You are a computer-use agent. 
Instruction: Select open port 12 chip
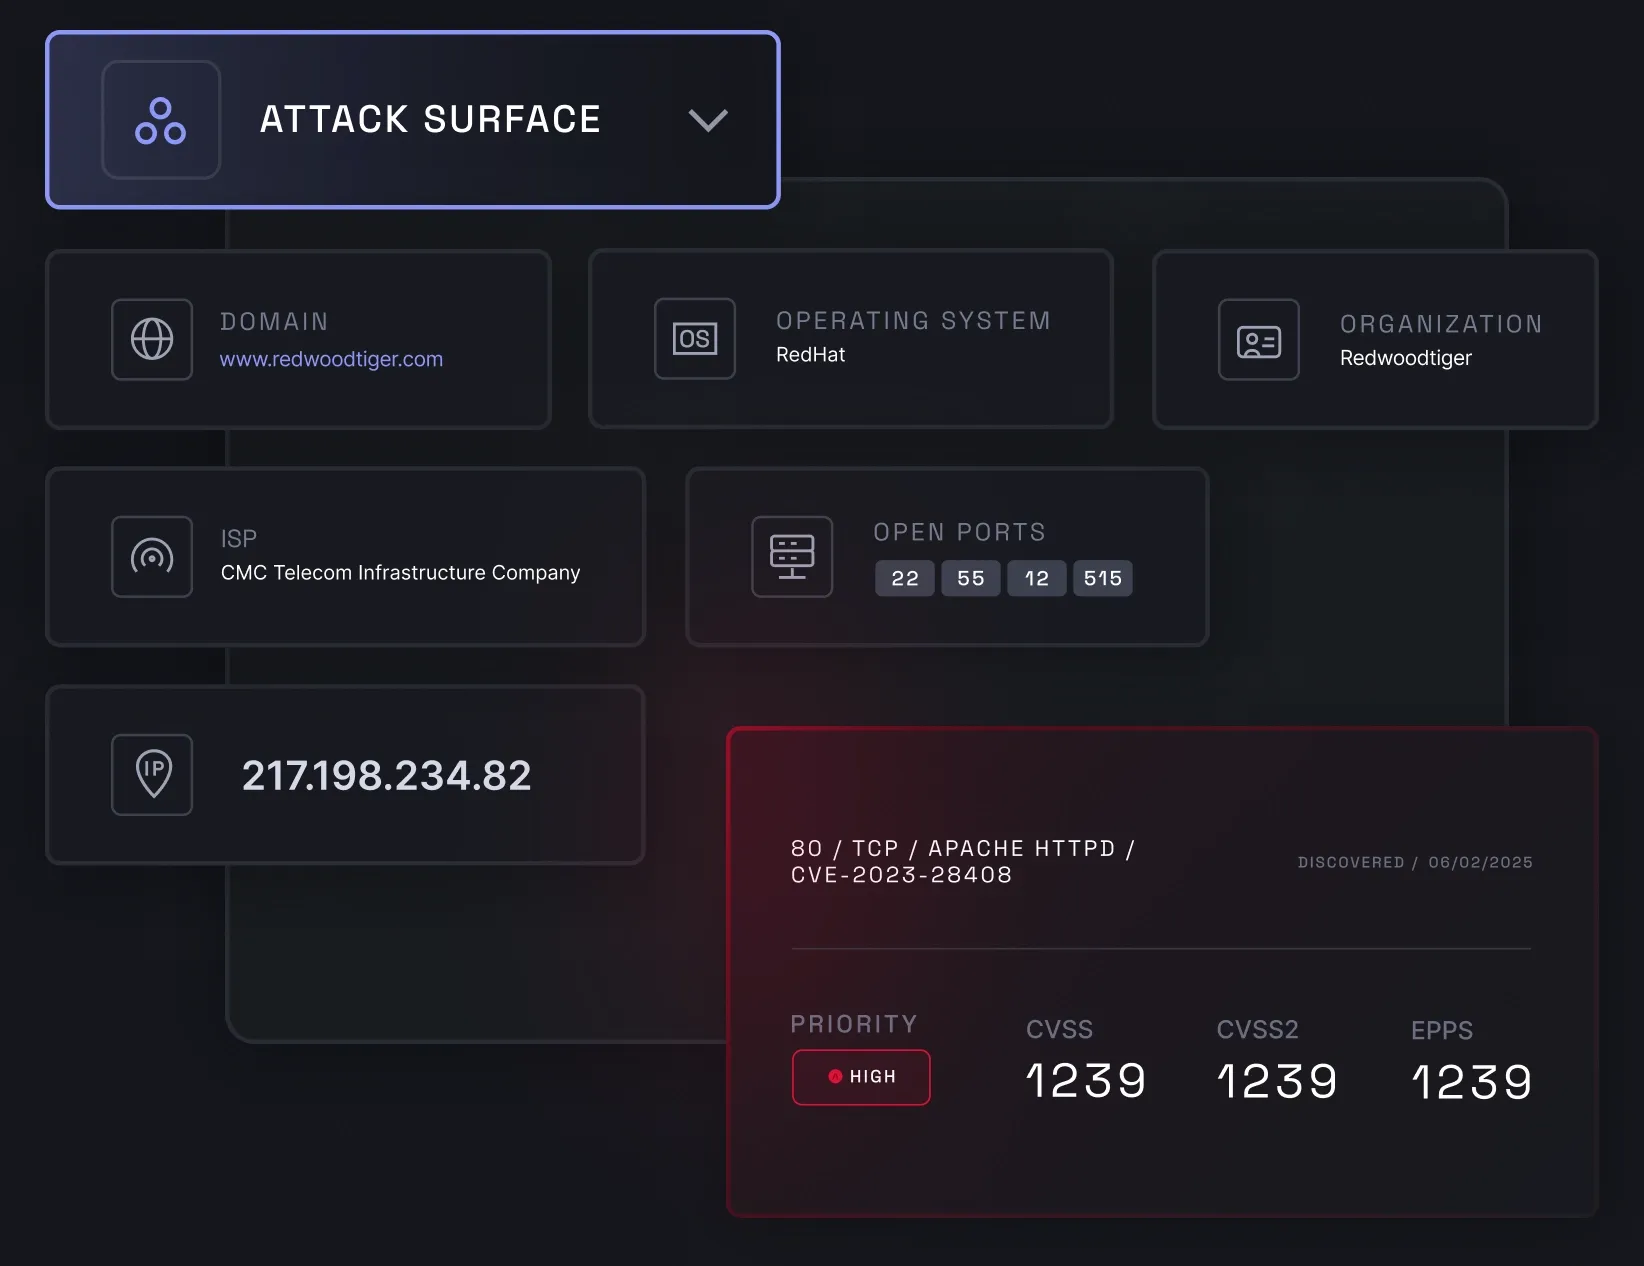coord(1037,578)
